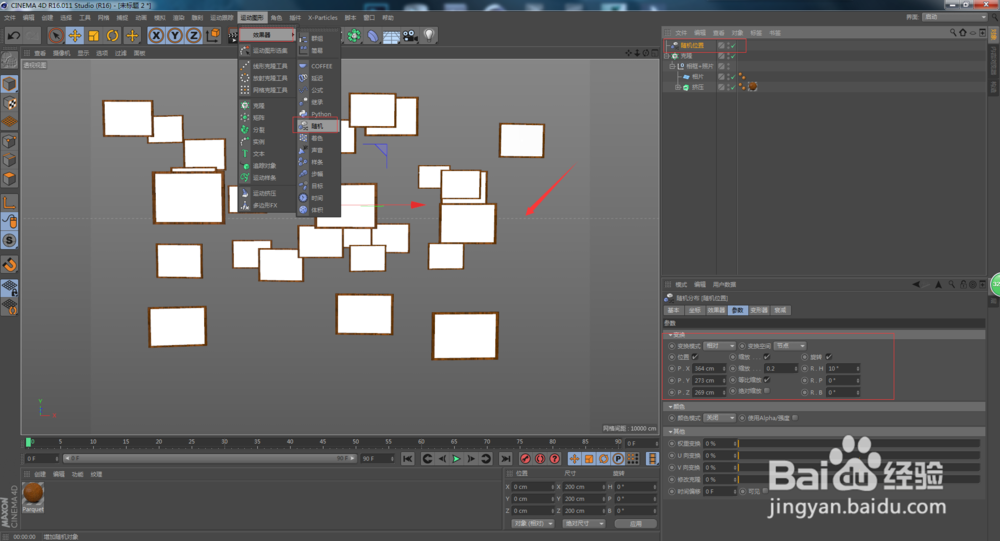Click the floor grid icon in toolbar
This screenshot has width=1000, height=541.
391,36
